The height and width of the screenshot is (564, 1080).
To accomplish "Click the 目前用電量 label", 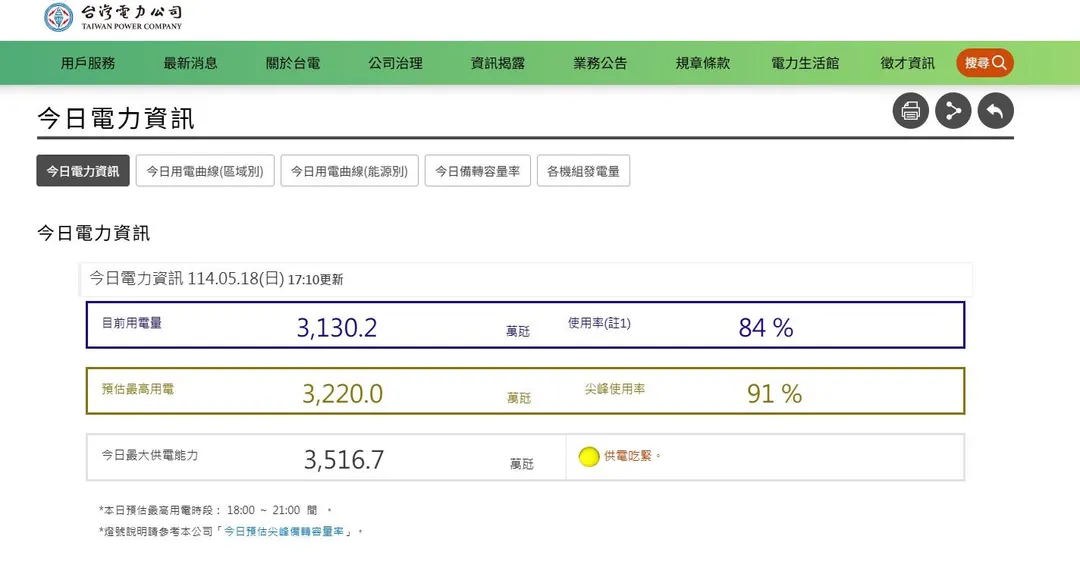I will coord(132,323).
